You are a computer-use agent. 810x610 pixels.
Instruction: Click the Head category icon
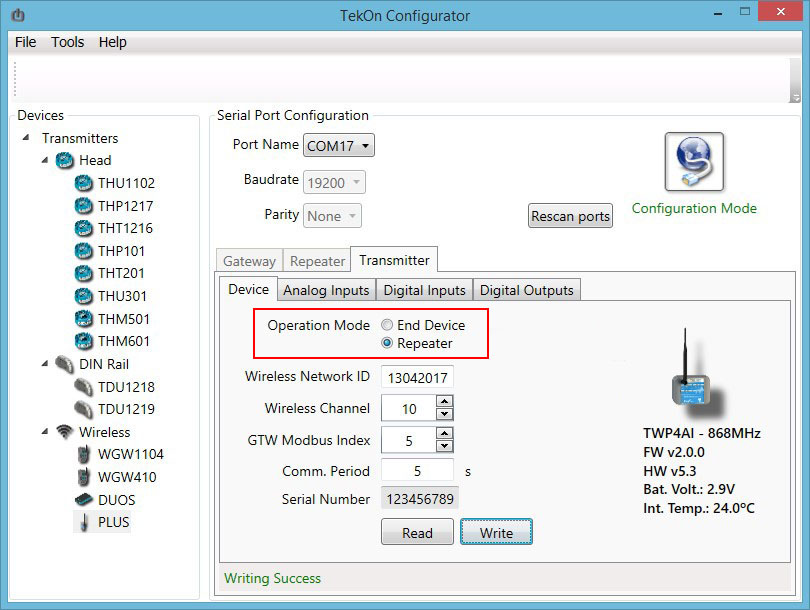tap(65, 160)
